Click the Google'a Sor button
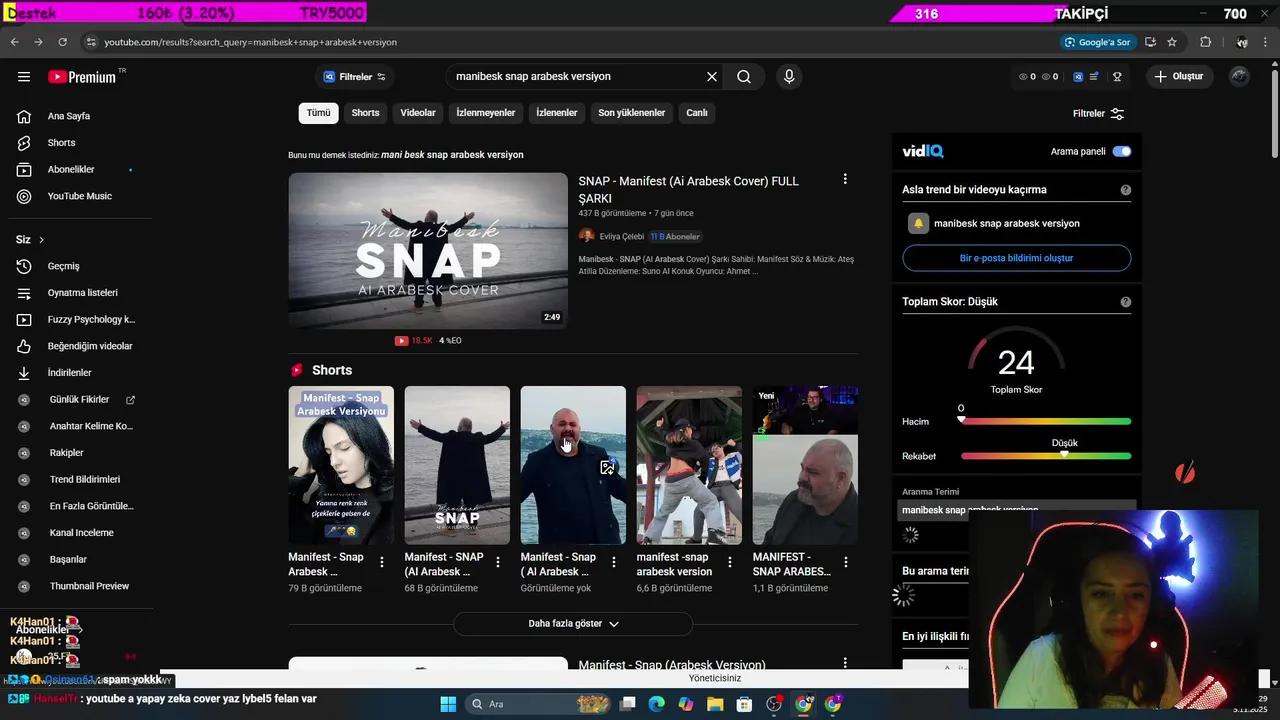1280x720 pixels. (x=1097, y=42)
